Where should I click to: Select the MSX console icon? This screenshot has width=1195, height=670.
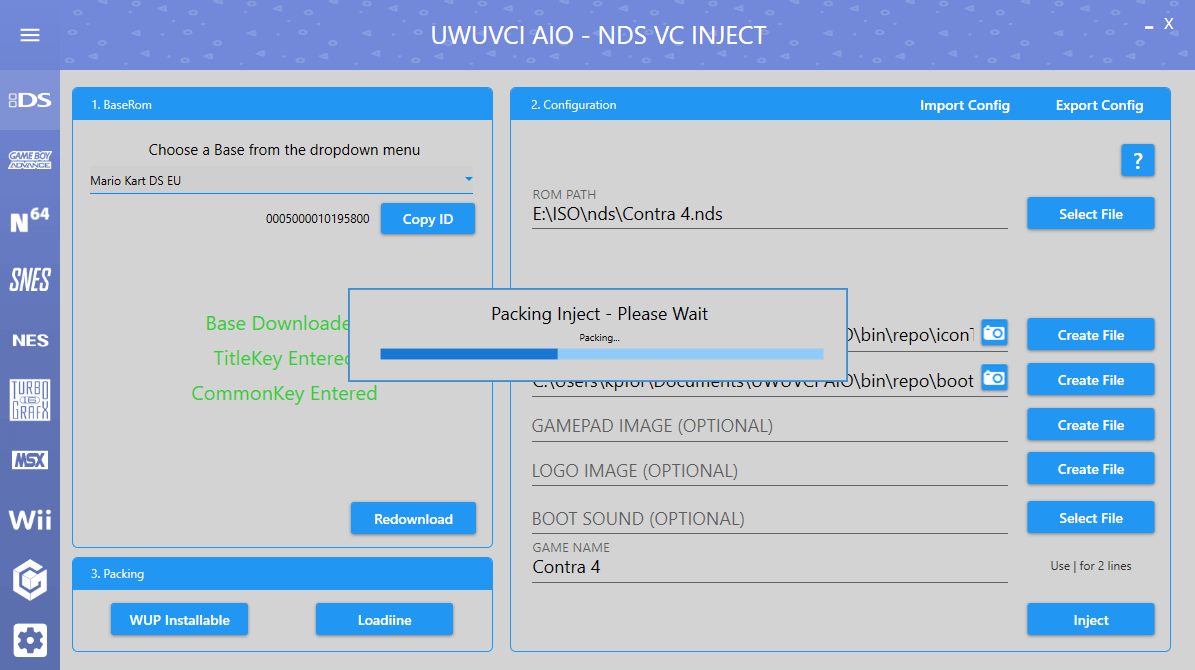click(29, 459)
